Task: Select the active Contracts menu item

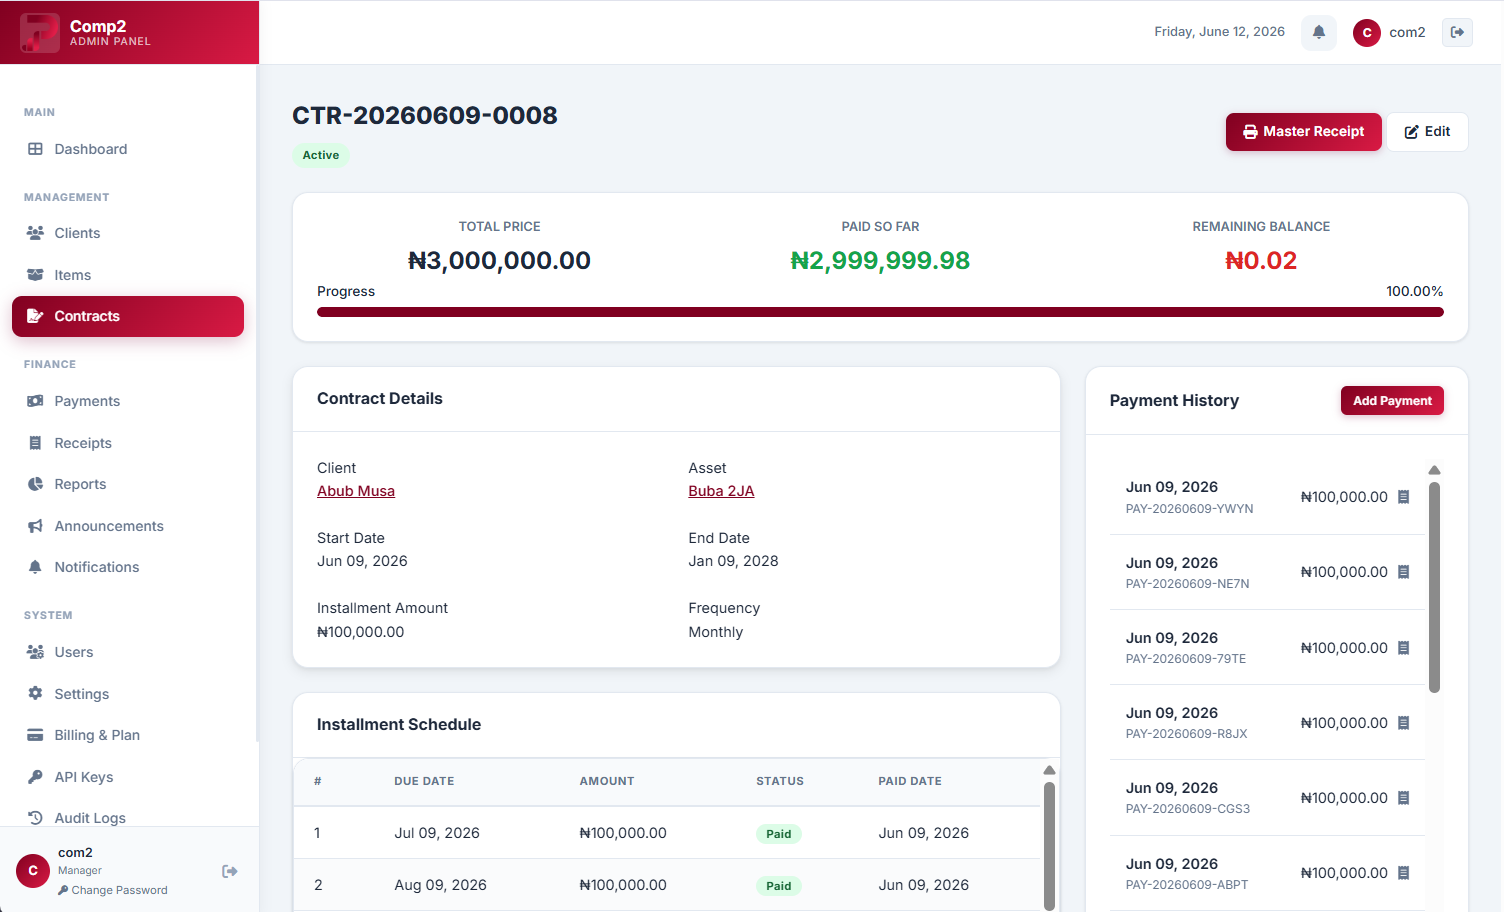Action: (128, 316)
